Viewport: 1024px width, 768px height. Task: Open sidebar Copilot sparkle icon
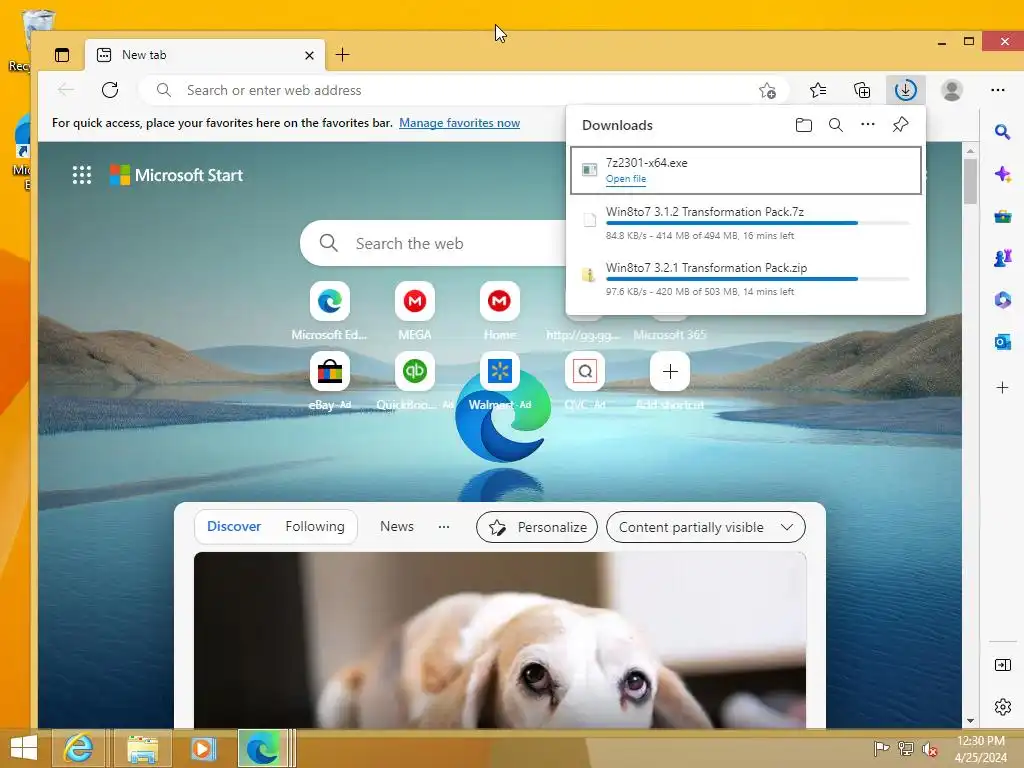click(1002, 174)
